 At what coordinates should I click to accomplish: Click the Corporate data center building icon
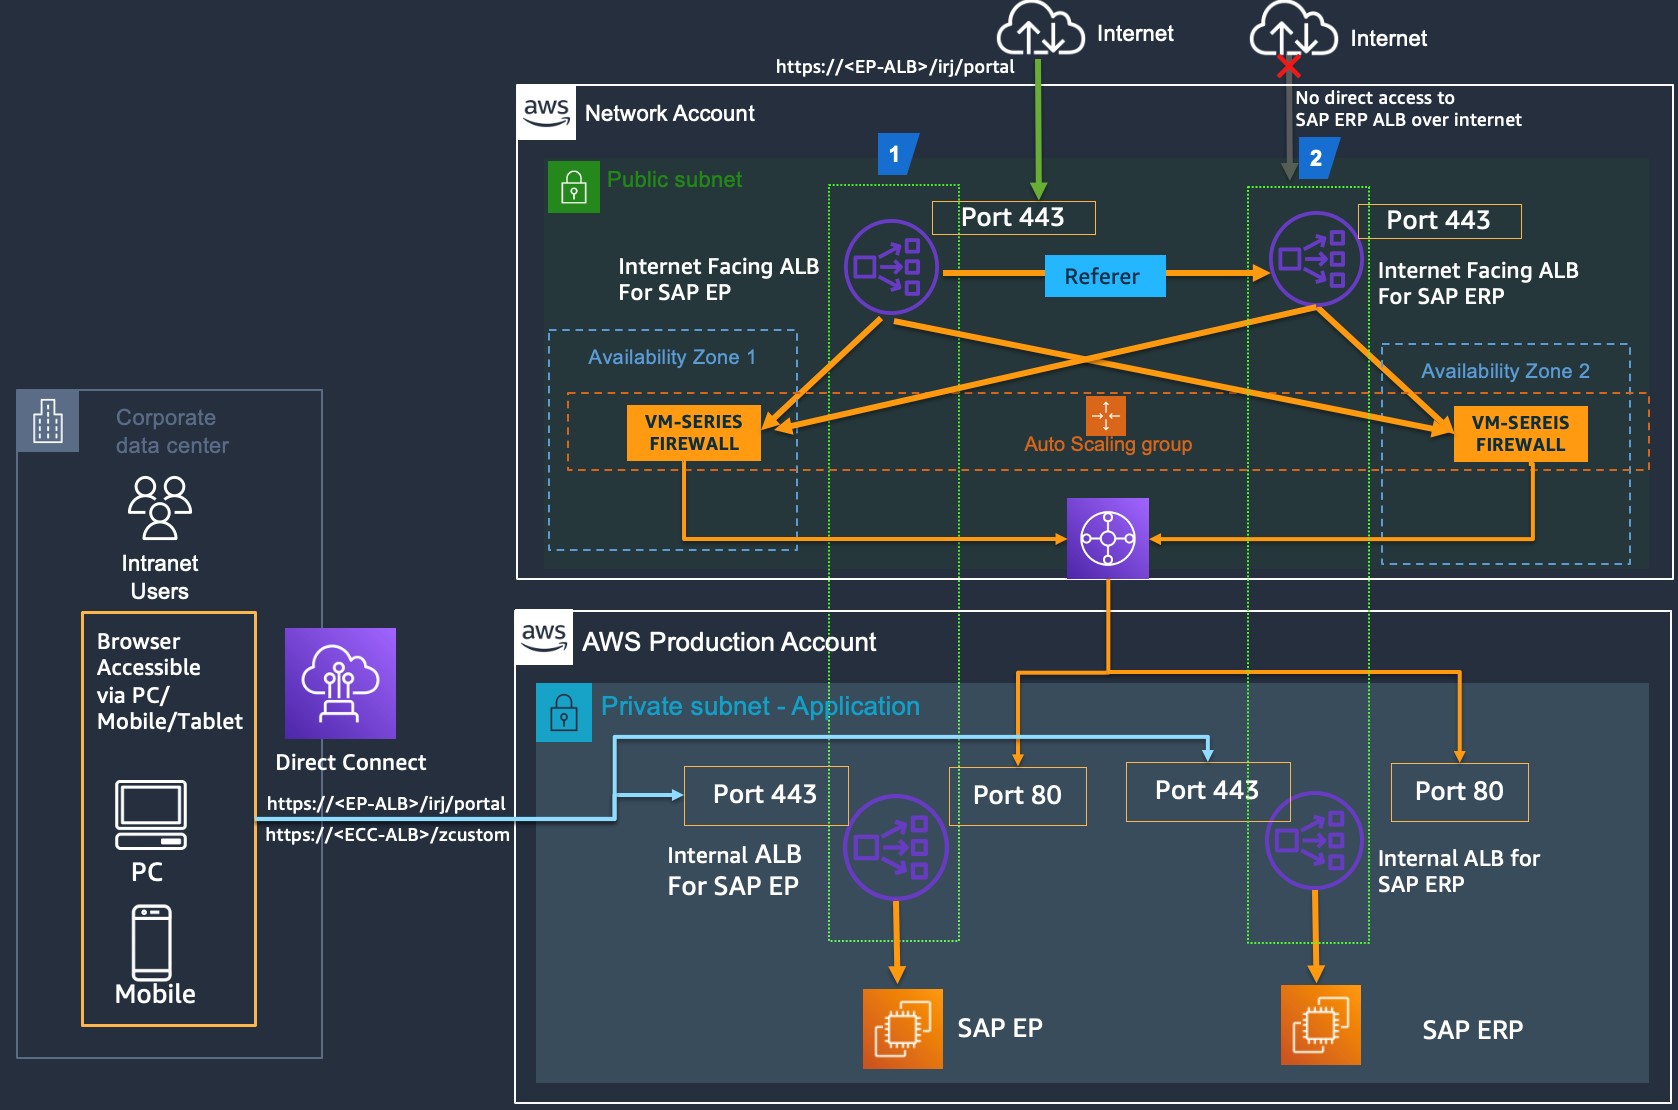[48, 421]
